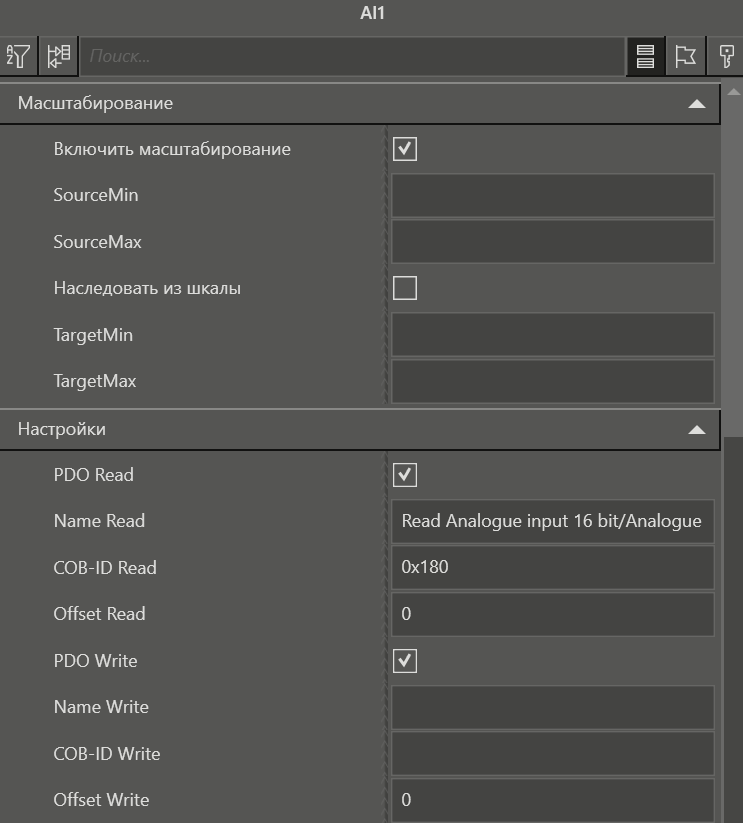Select the Offset Write label
Screen dimensions: 743x823
click(x=101, y=800)
